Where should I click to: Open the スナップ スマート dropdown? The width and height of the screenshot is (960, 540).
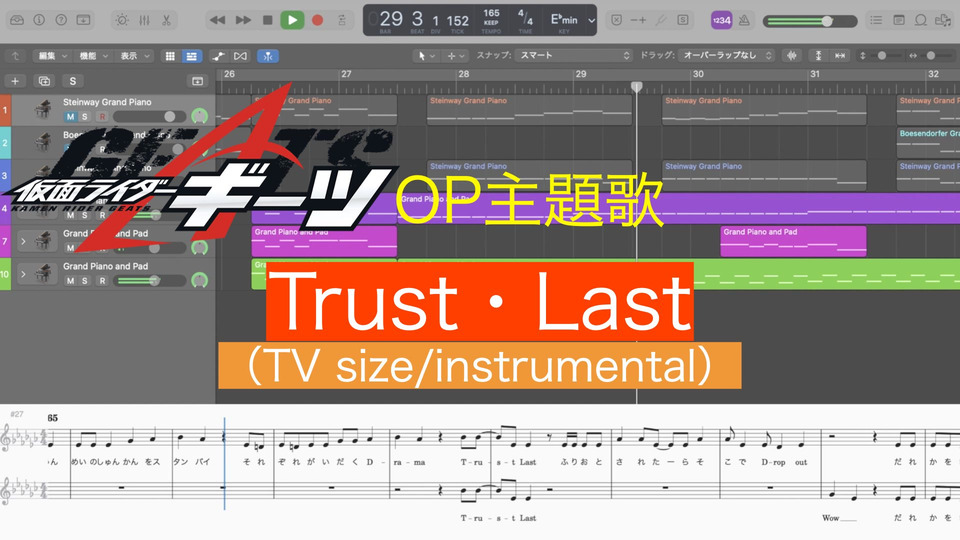[x=573, y=55]
